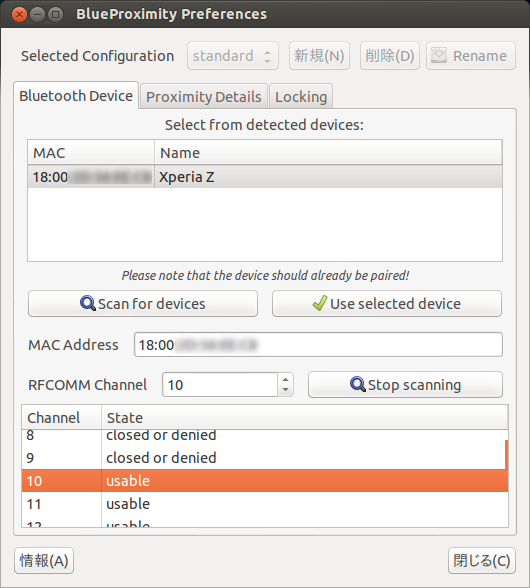Click the 閉じる(C) close button
The height and width of the screenshot is (588, 530).
click(482, 561)
